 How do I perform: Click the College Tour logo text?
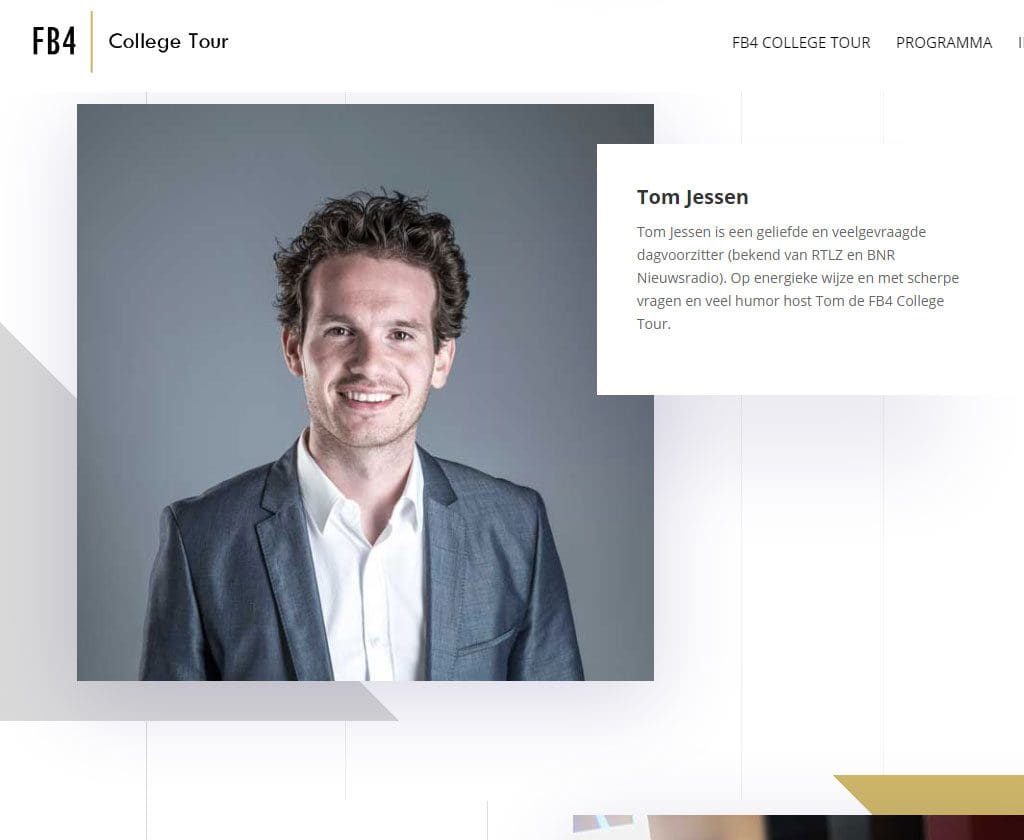pyautogui.click(x=168, y=41)
